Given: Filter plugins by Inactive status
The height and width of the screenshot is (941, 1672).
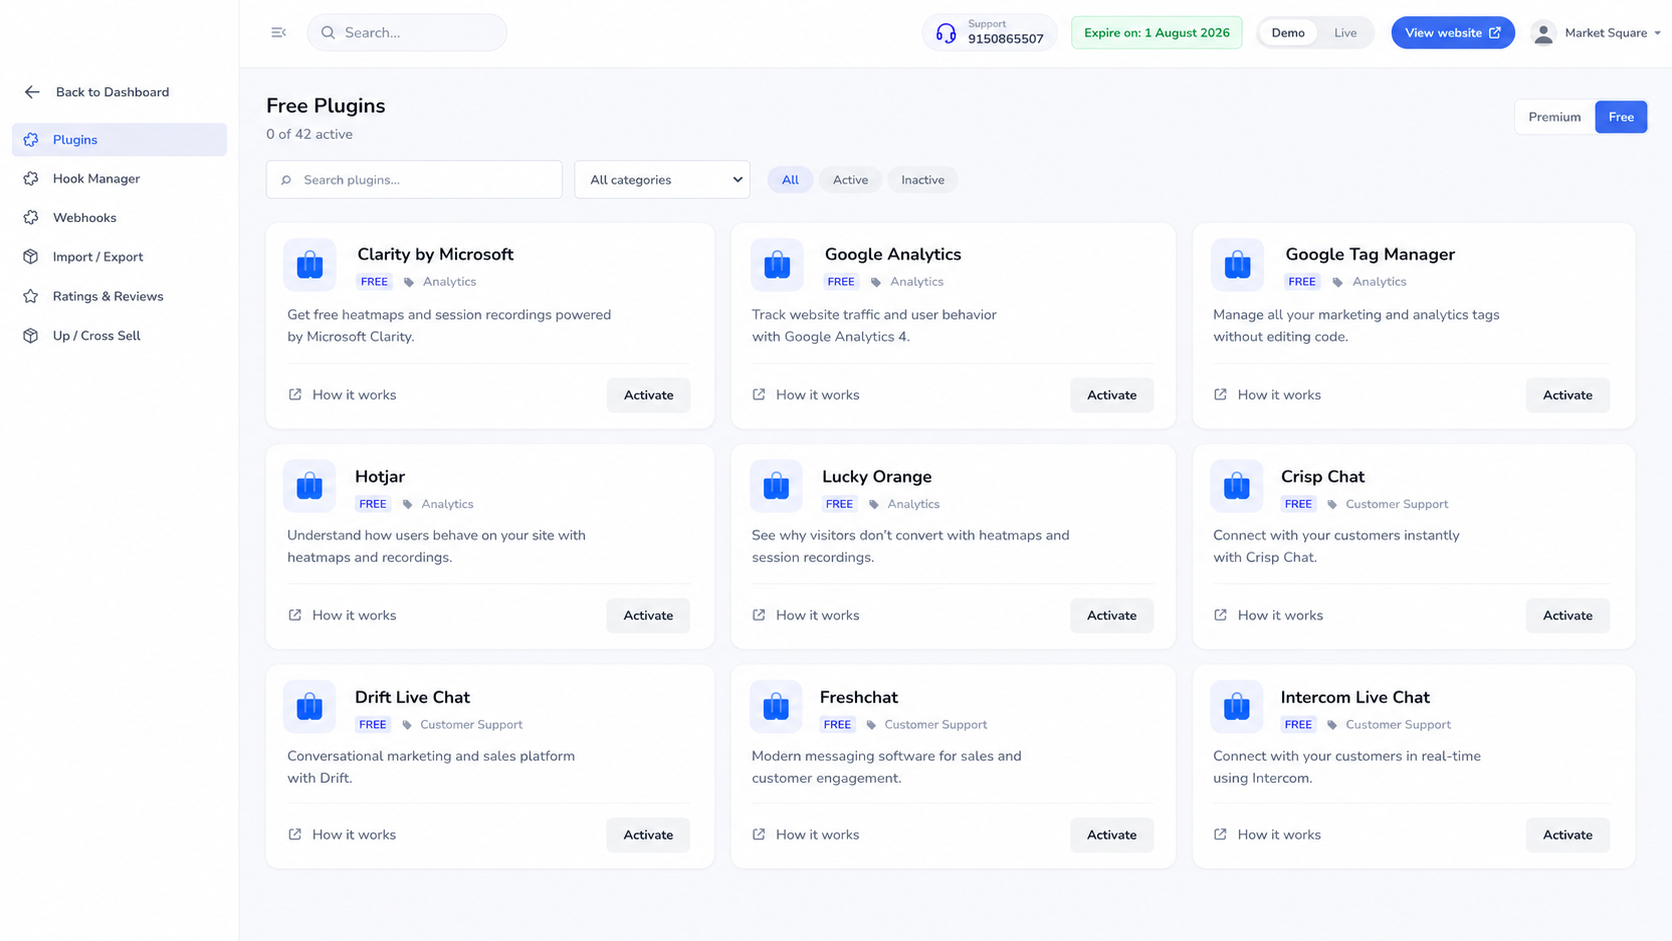Looking at the screenshot, I should (922, 180).
